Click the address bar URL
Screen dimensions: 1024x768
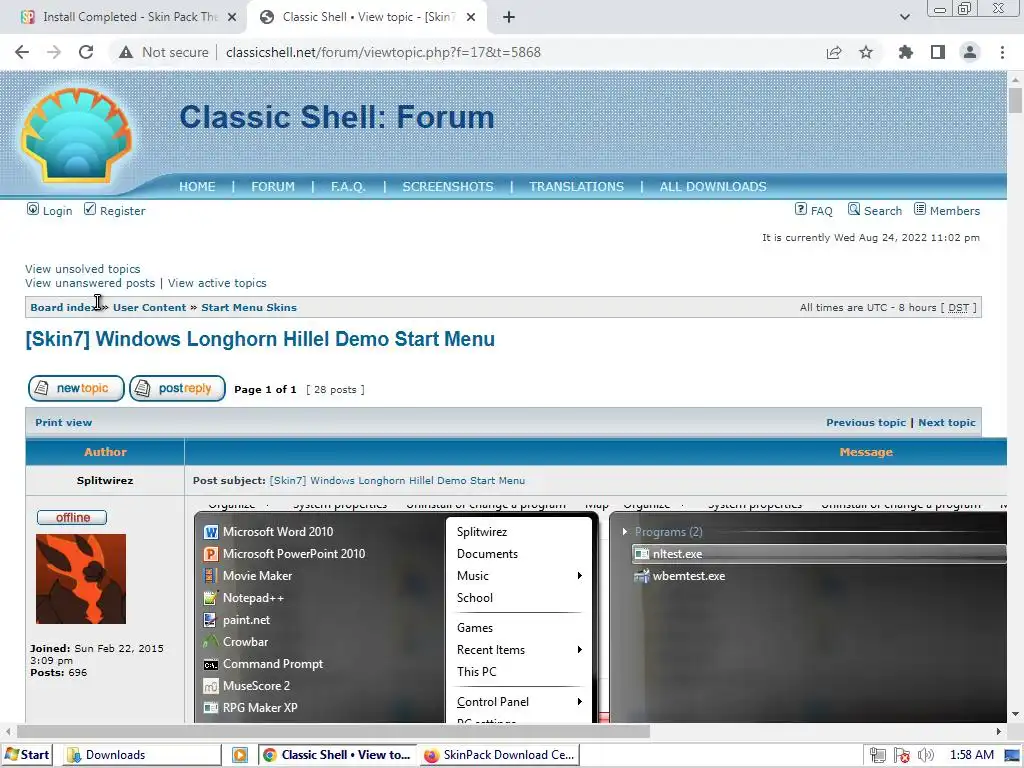[x=383, y=52]
